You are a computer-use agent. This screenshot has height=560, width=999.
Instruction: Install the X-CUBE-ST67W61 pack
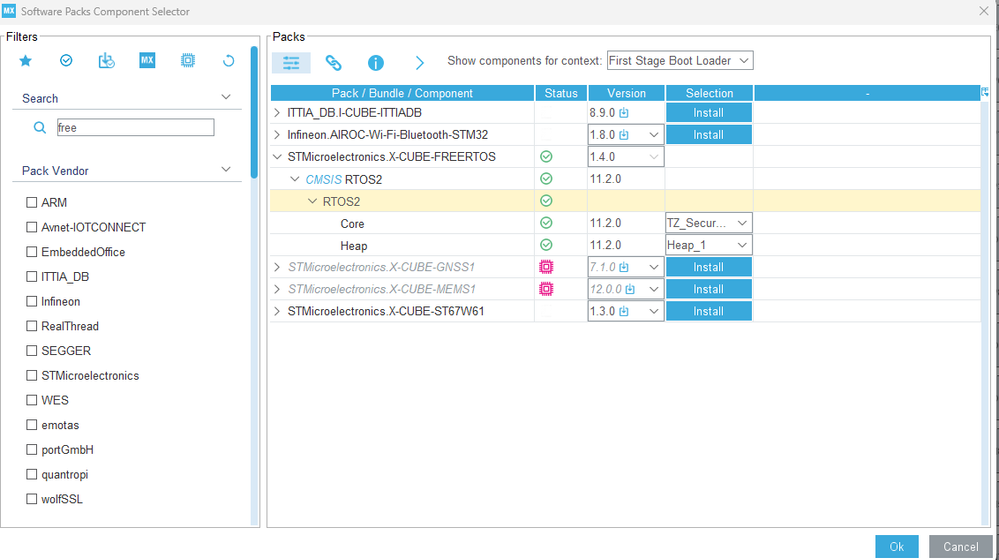[708, 312]
